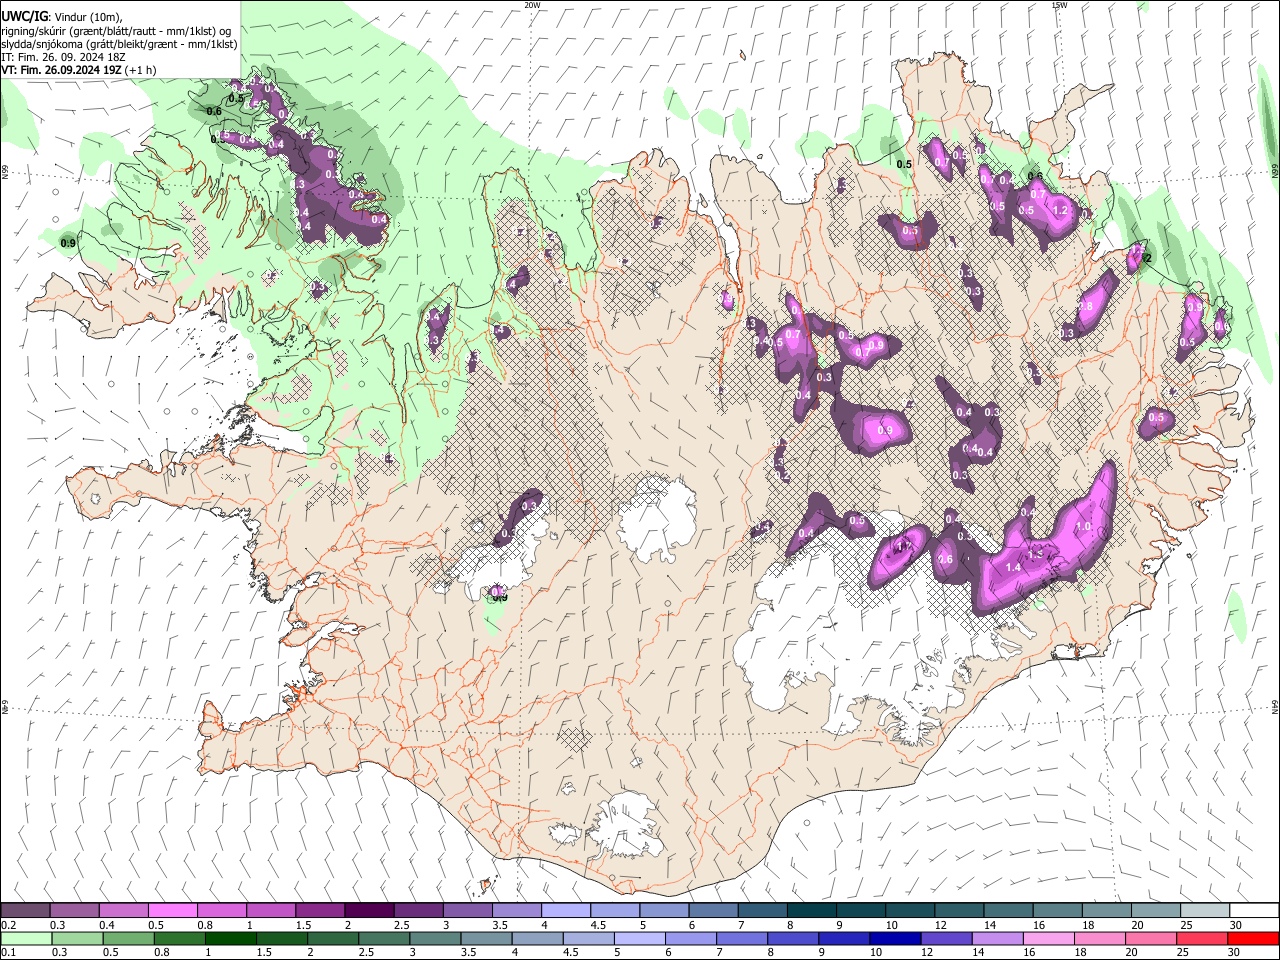Click the dark purple 0.2–0.3 snow legend swatch
Viewport: 1280px width, 960px height.
[26, 911]
